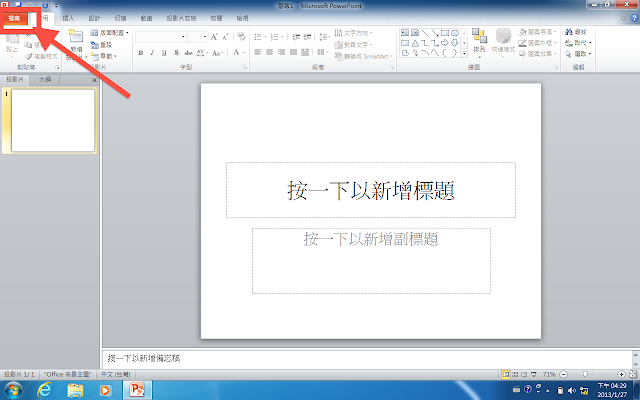
Task: Toggle Underline formatting
Action: tap(164, 53)
